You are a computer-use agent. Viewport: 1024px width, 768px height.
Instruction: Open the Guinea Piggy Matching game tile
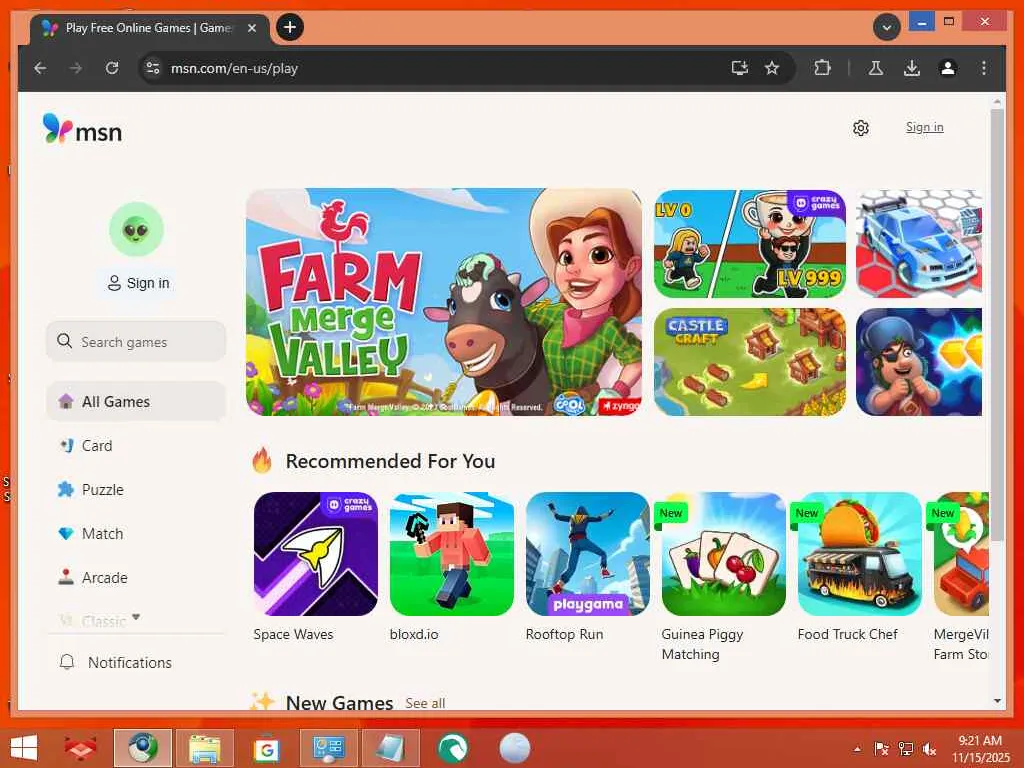724,554
